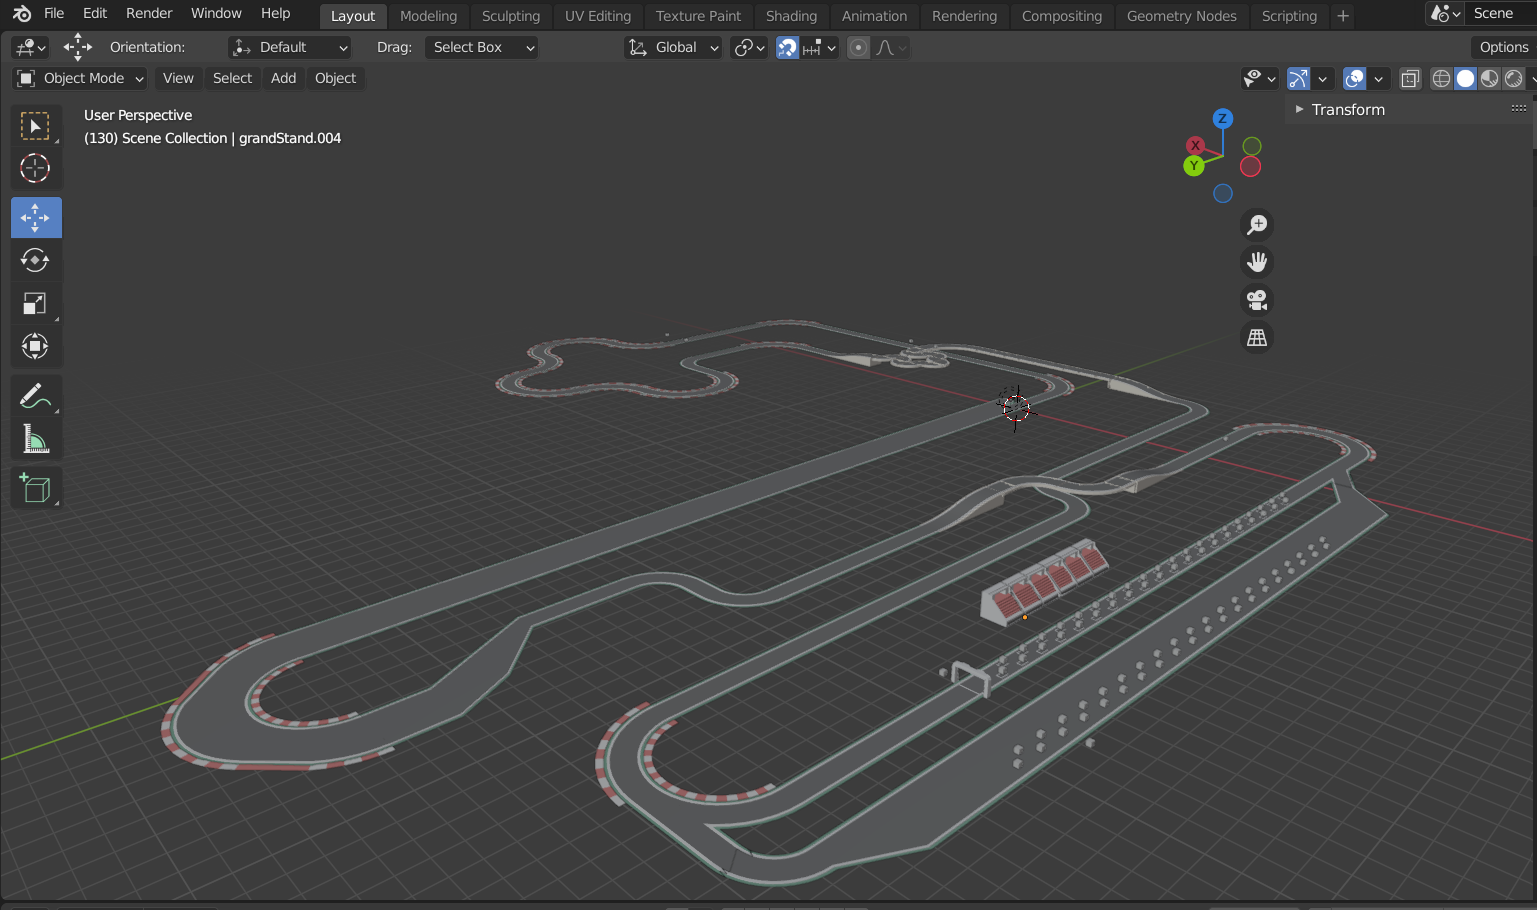Add a new workspace with plus icon

(1343, 16)
